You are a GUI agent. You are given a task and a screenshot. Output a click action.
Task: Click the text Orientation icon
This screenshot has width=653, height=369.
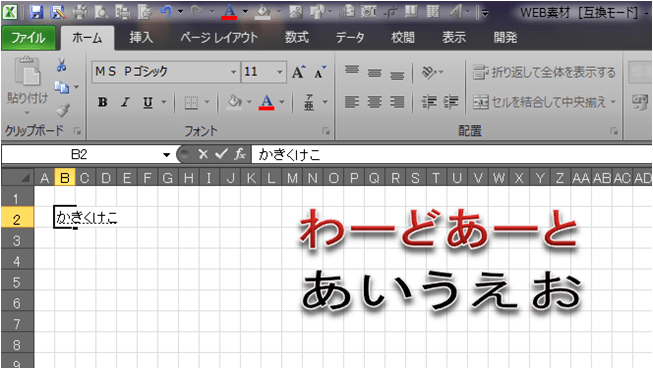pos(429,72)
